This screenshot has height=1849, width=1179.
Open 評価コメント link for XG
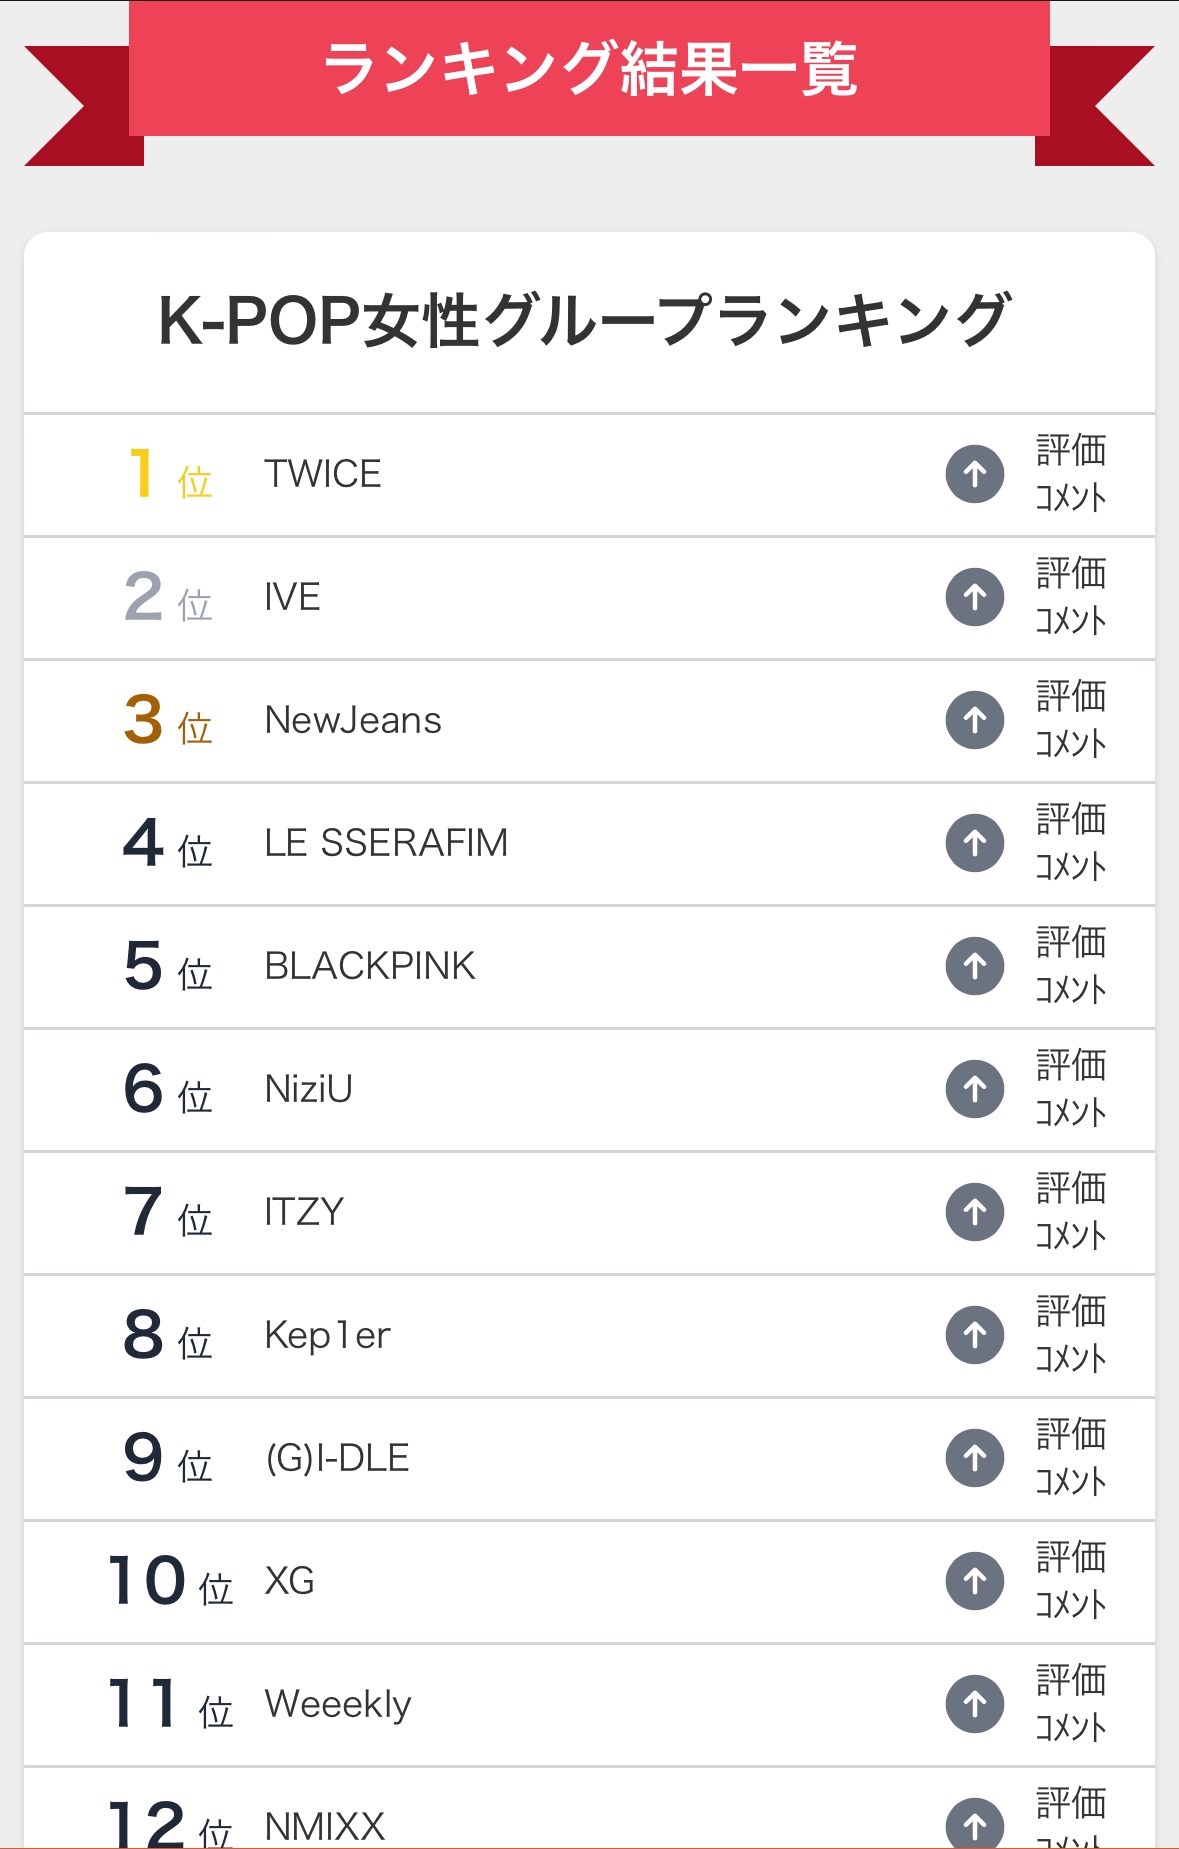(1071, 1581)
